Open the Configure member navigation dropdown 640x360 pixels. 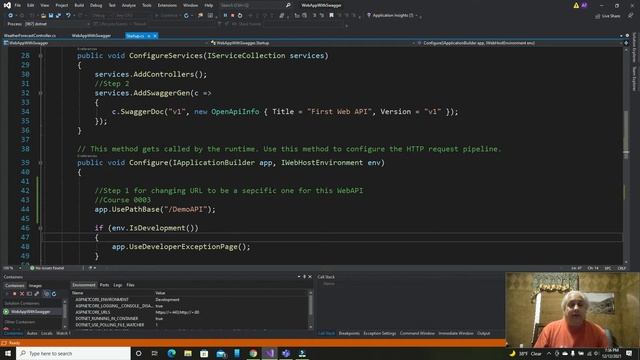(x=520, y=43)
